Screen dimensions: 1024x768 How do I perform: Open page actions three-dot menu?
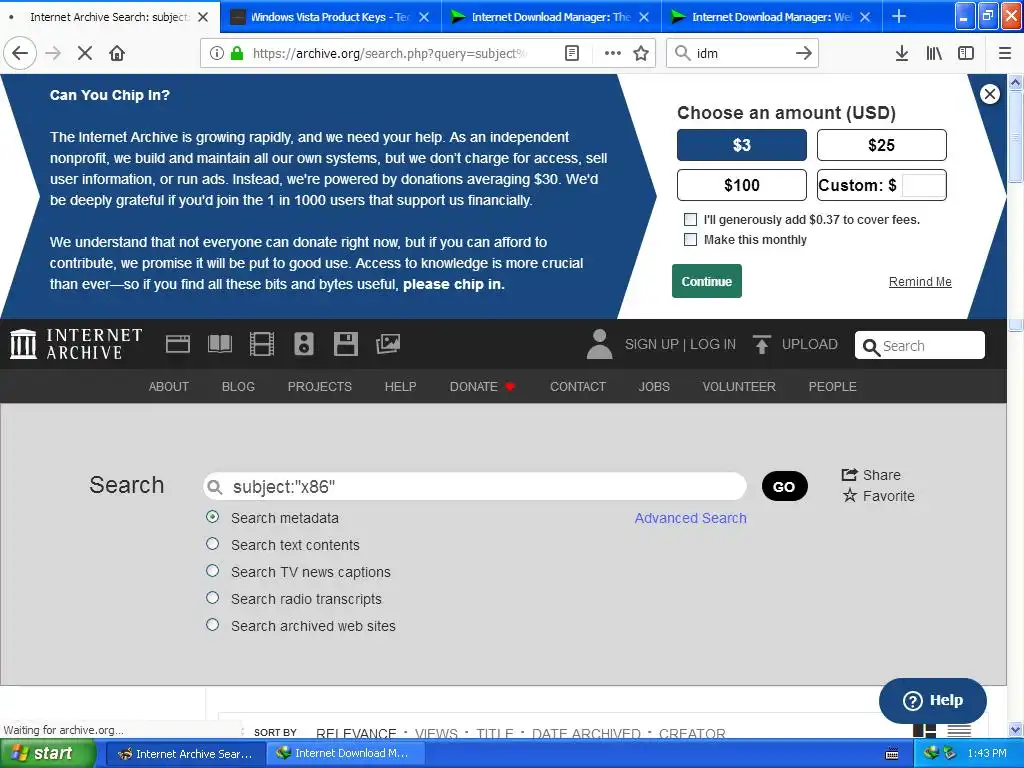point(613,53)
